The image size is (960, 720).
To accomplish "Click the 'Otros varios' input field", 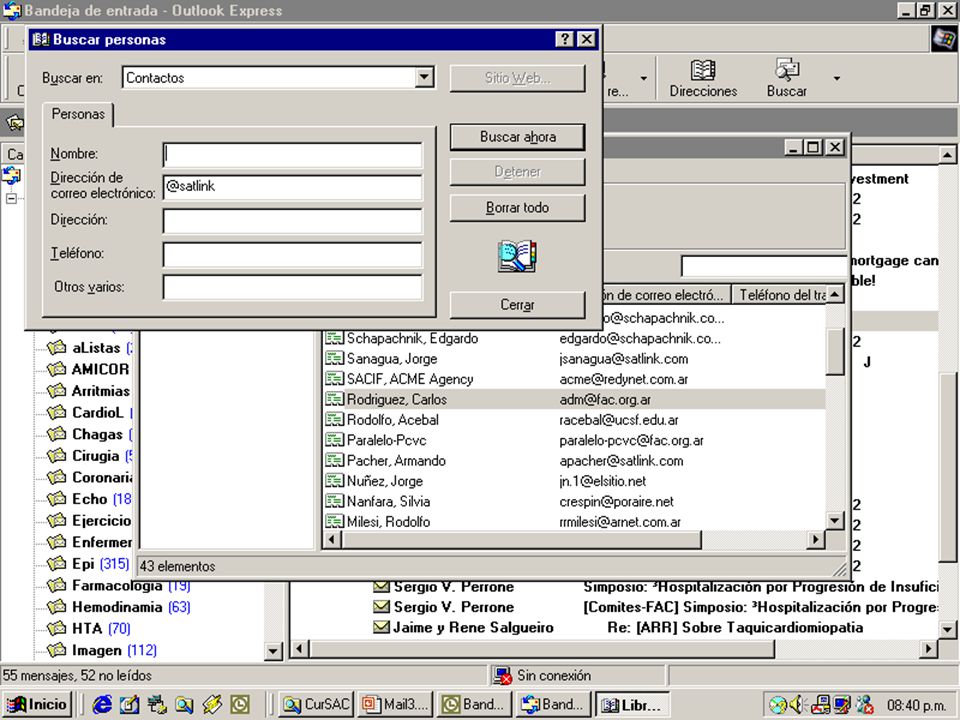I will [x=293, y=287].
